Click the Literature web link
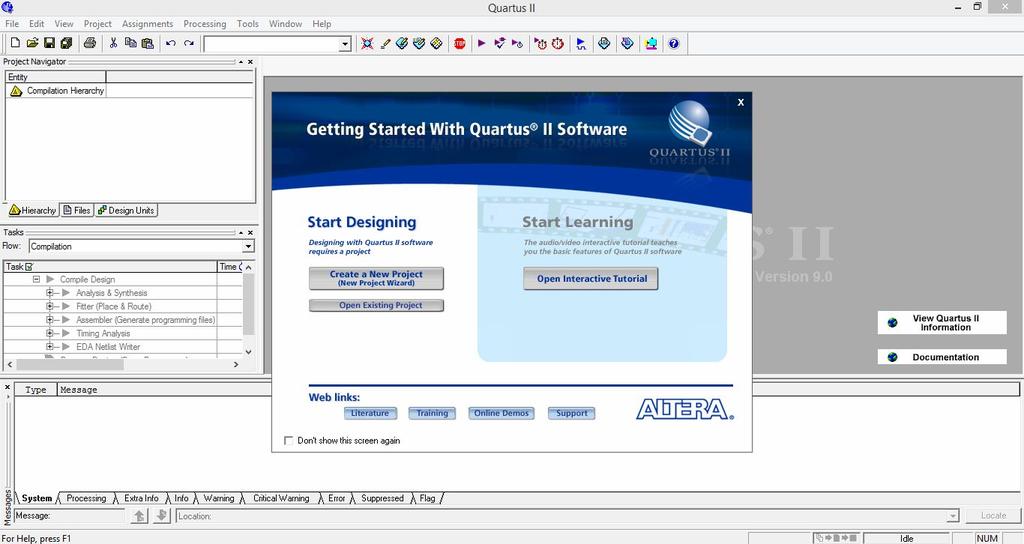This screenshot has height=544, width=1024. click(x=370, y=413)
